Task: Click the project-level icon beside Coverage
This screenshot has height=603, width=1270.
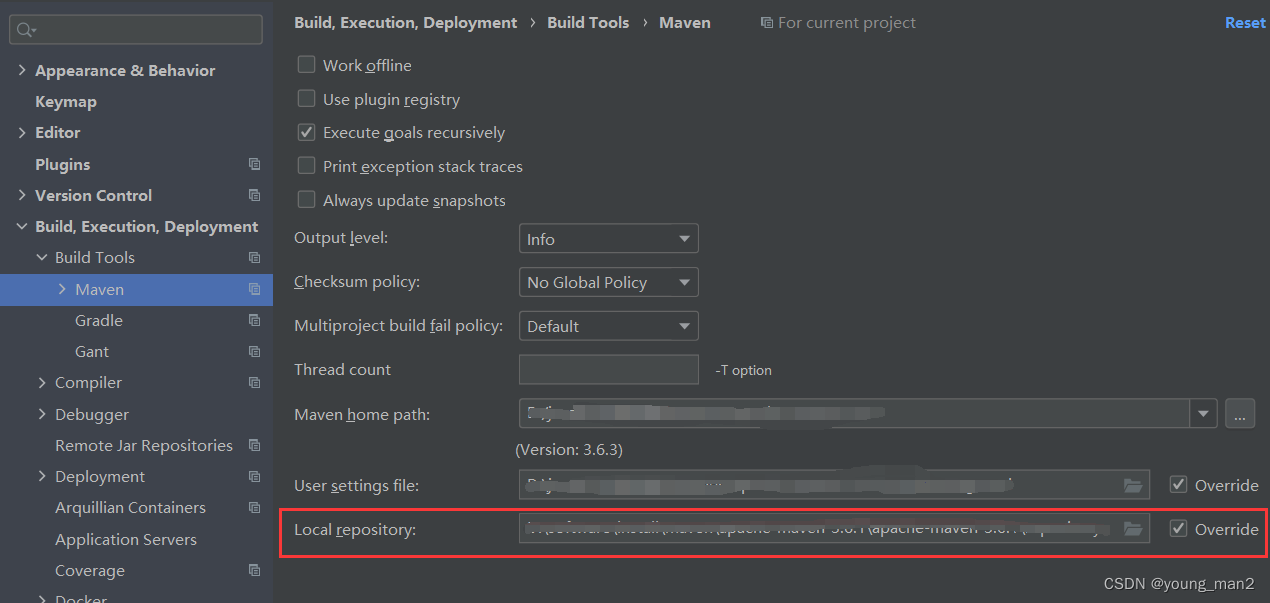Action: (x=254, y=570)
